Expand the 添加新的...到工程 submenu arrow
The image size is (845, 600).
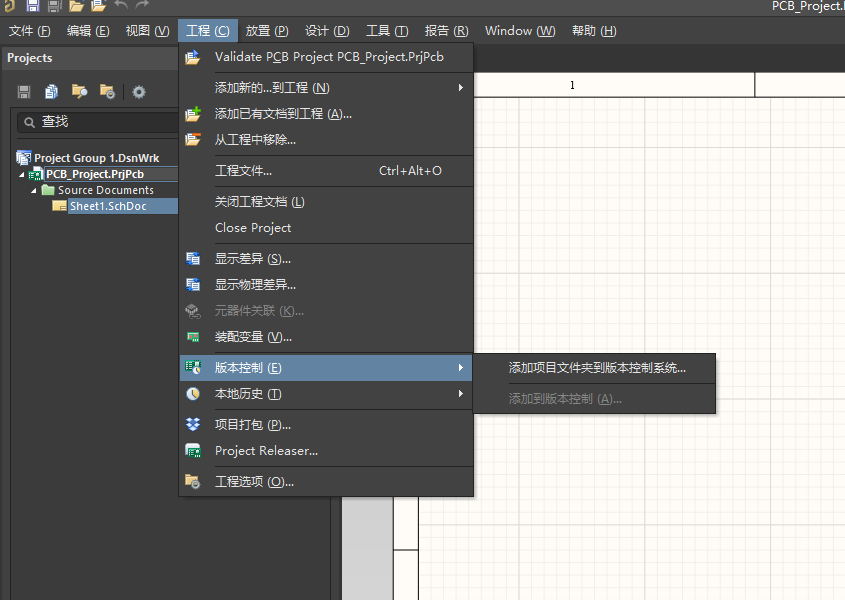pos(461,87)
